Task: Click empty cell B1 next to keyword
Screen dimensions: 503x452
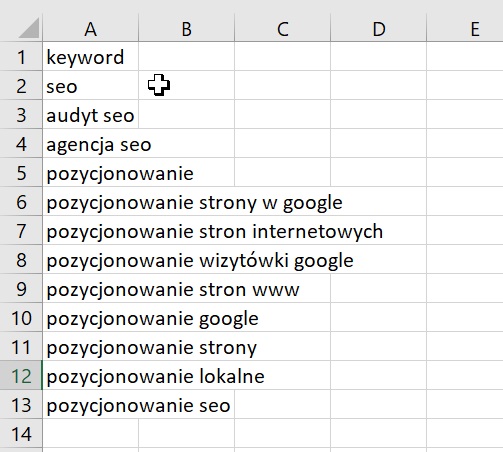Action: [186, 56]
